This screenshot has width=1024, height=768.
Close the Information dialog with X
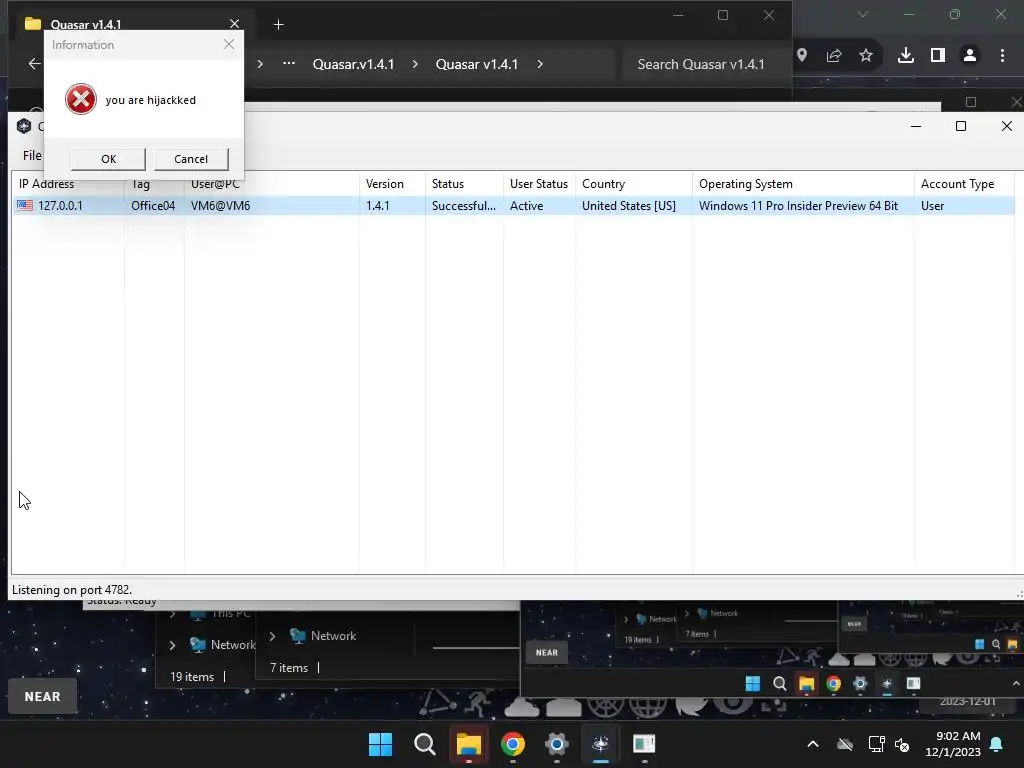point(229,44)
